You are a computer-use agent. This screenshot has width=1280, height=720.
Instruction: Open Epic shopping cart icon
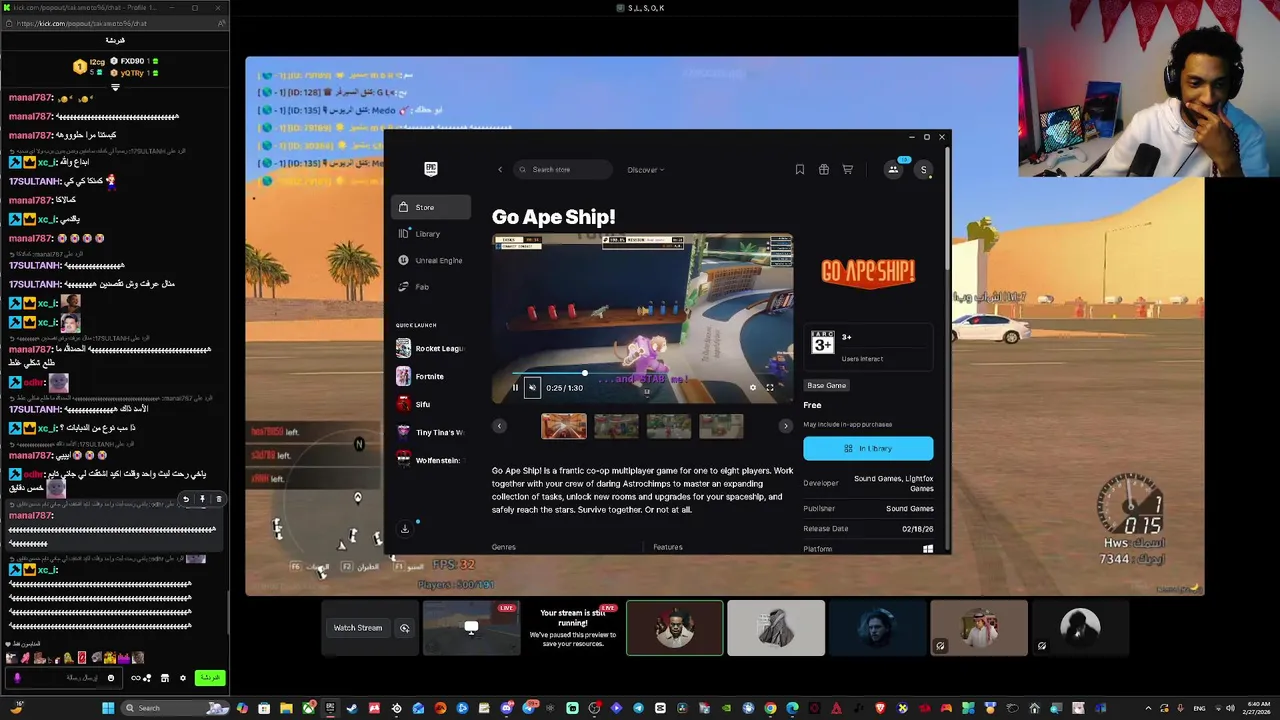[x=848, y=169]
